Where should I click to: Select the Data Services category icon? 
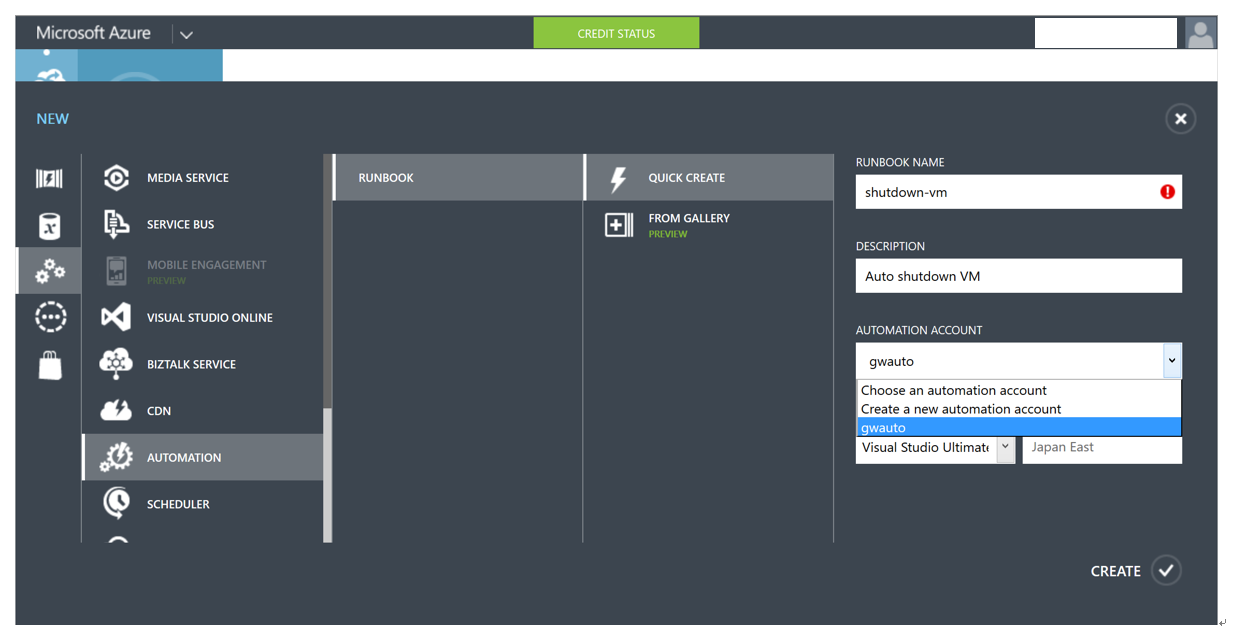coord(49,226)
